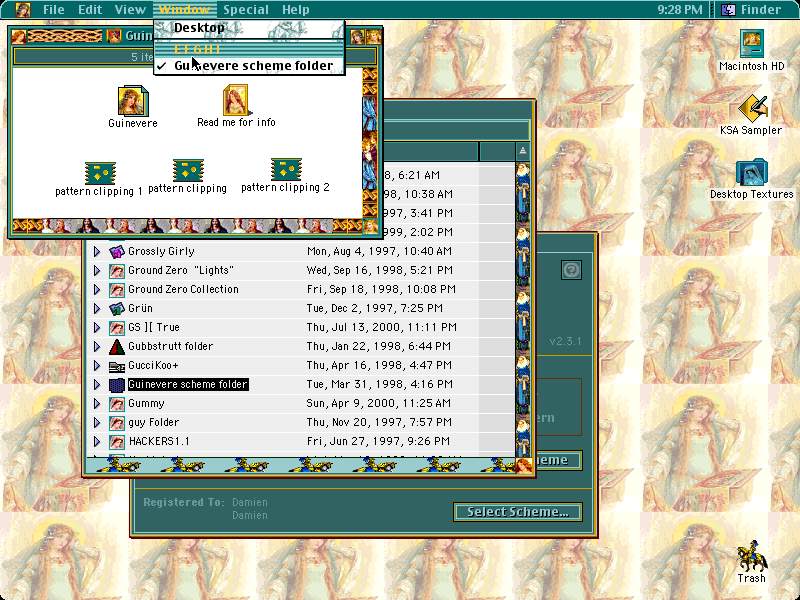The image size is (800, 600).
Task: Toggle the list window sort order button
Action: pyautogui.click(x=522, y=151)
